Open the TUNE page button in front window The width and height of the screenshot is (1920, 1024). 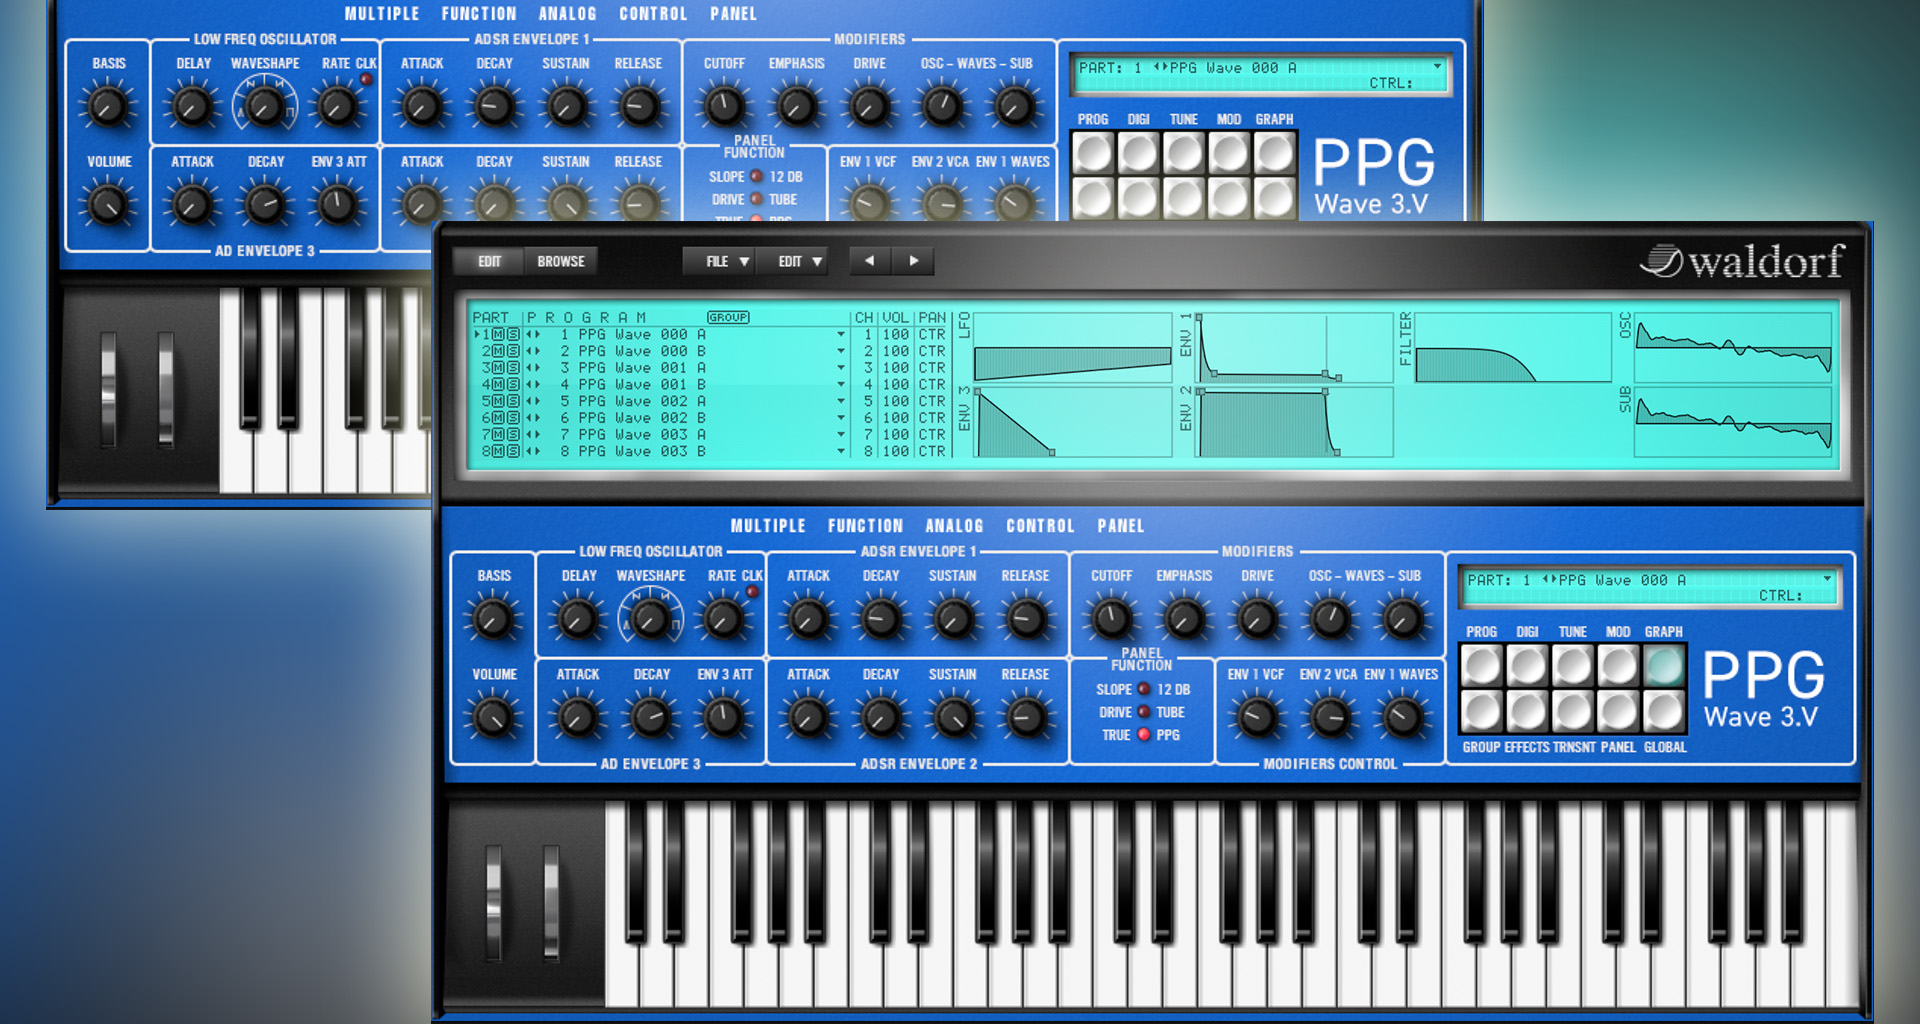tap(1572, 665)
